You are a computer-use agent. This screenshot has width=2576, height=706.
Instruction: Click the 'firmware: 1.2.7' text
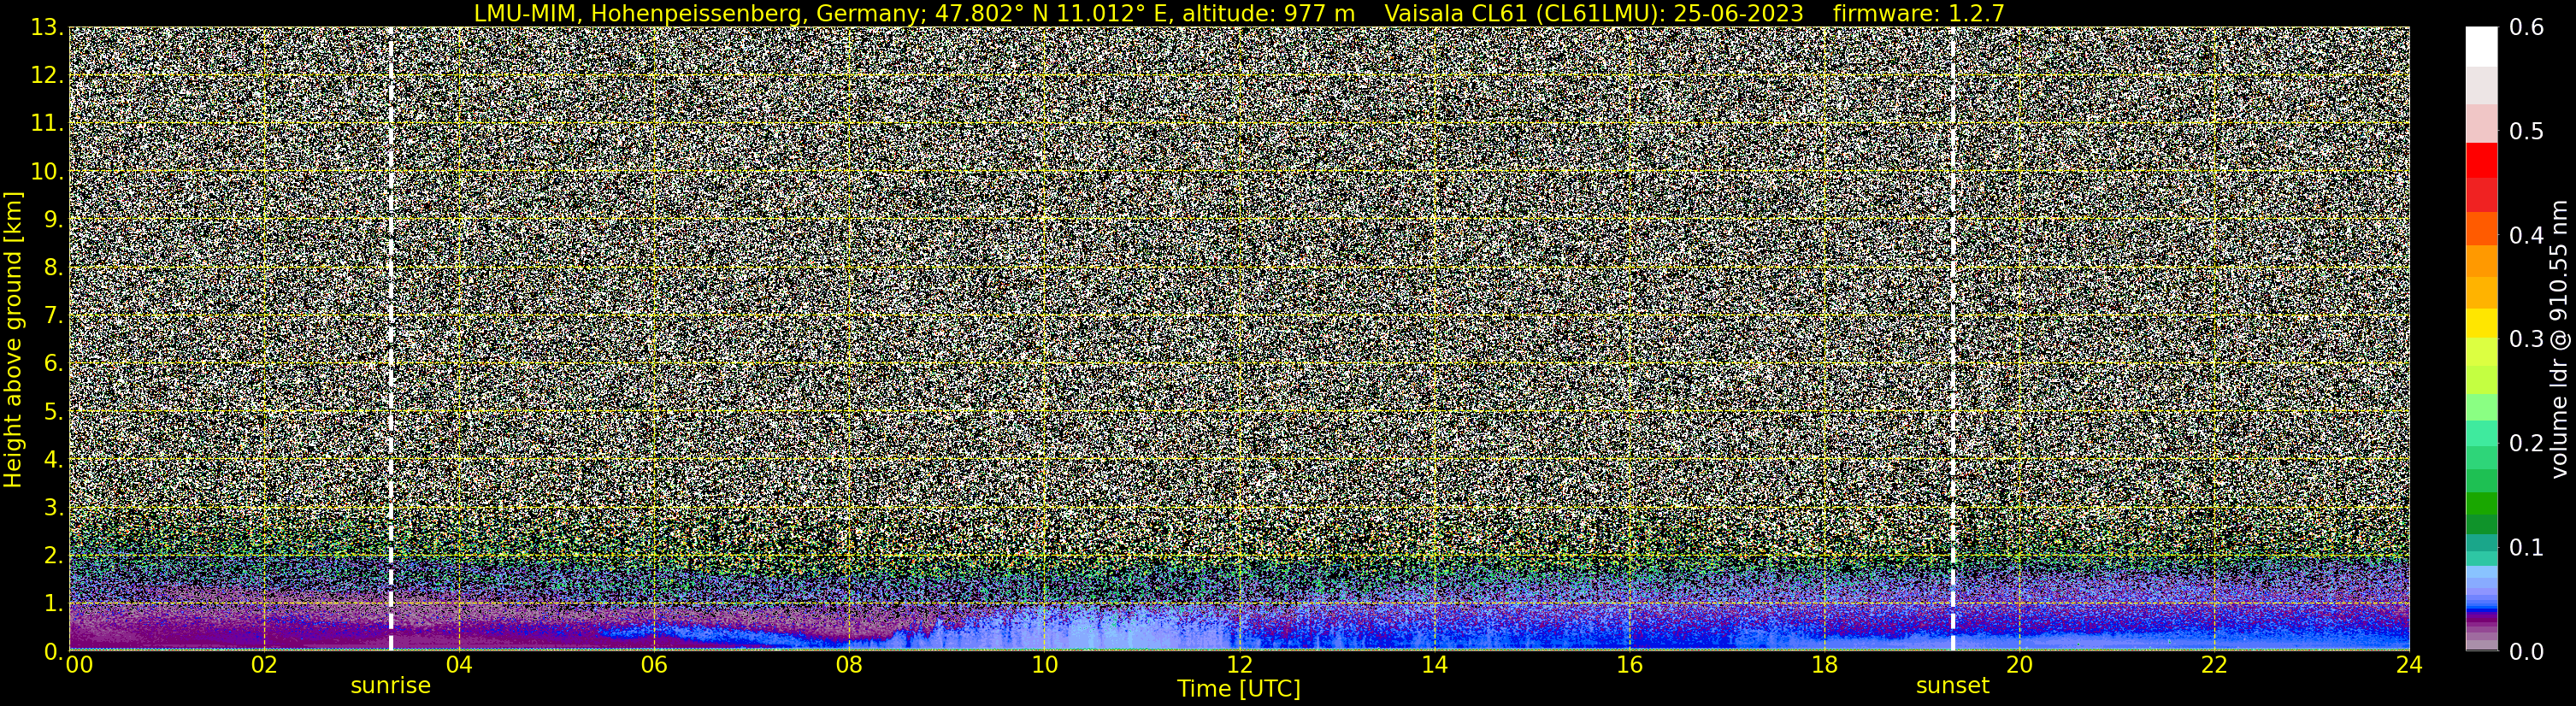[1919, 13]
